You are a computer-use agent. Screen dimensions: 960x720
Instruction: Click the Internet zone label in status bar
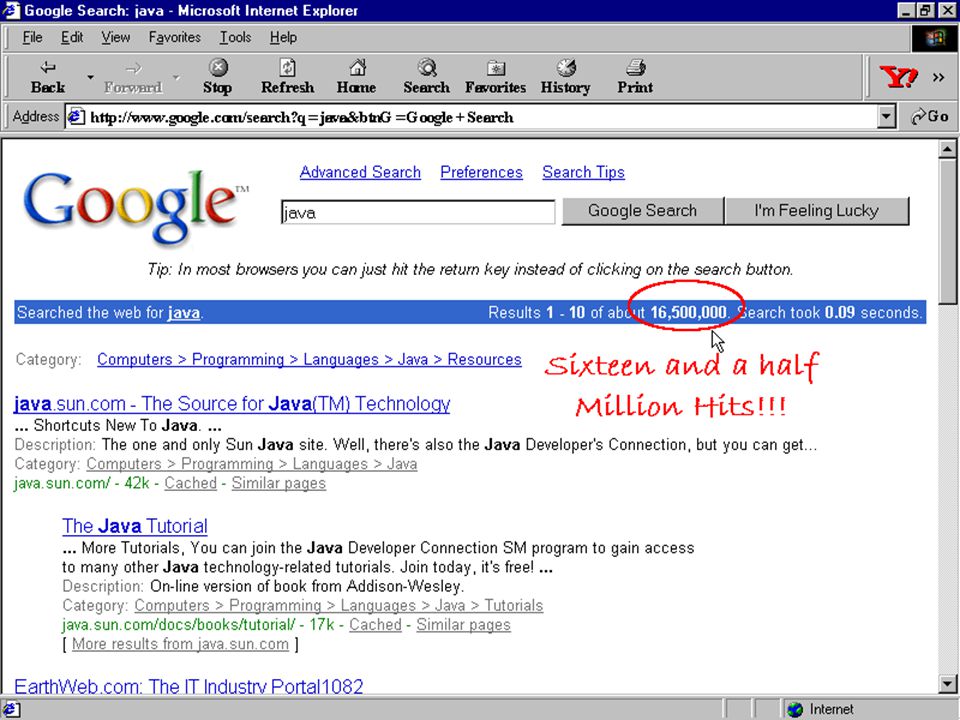pyautogui.click(x=831, y=710)
